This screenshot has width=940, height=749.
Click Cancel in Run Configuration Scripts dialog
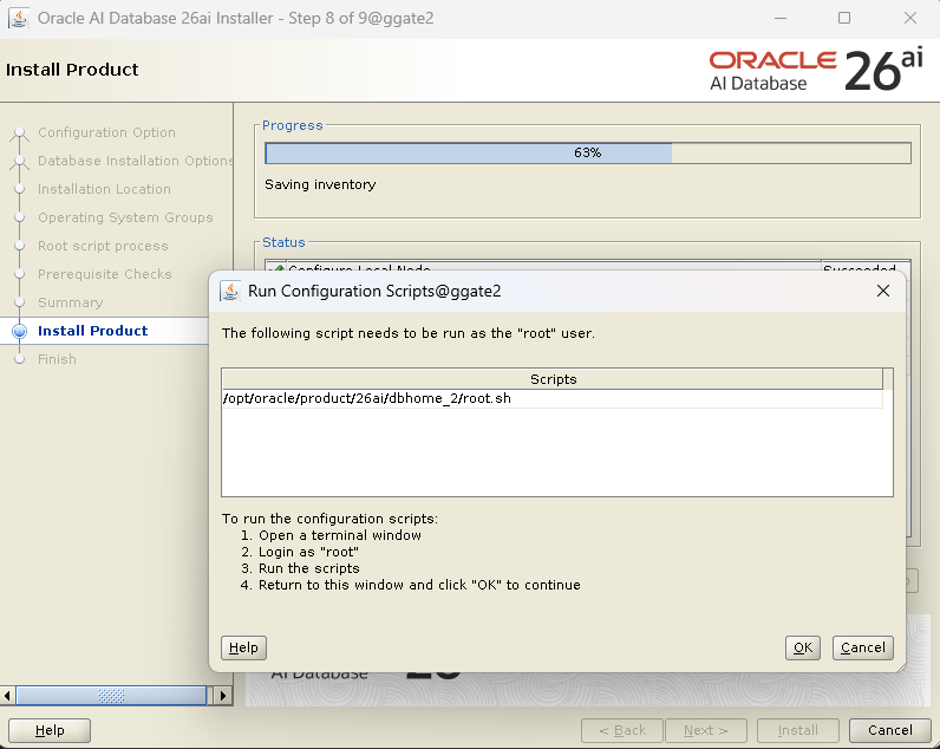click(863, 648)
